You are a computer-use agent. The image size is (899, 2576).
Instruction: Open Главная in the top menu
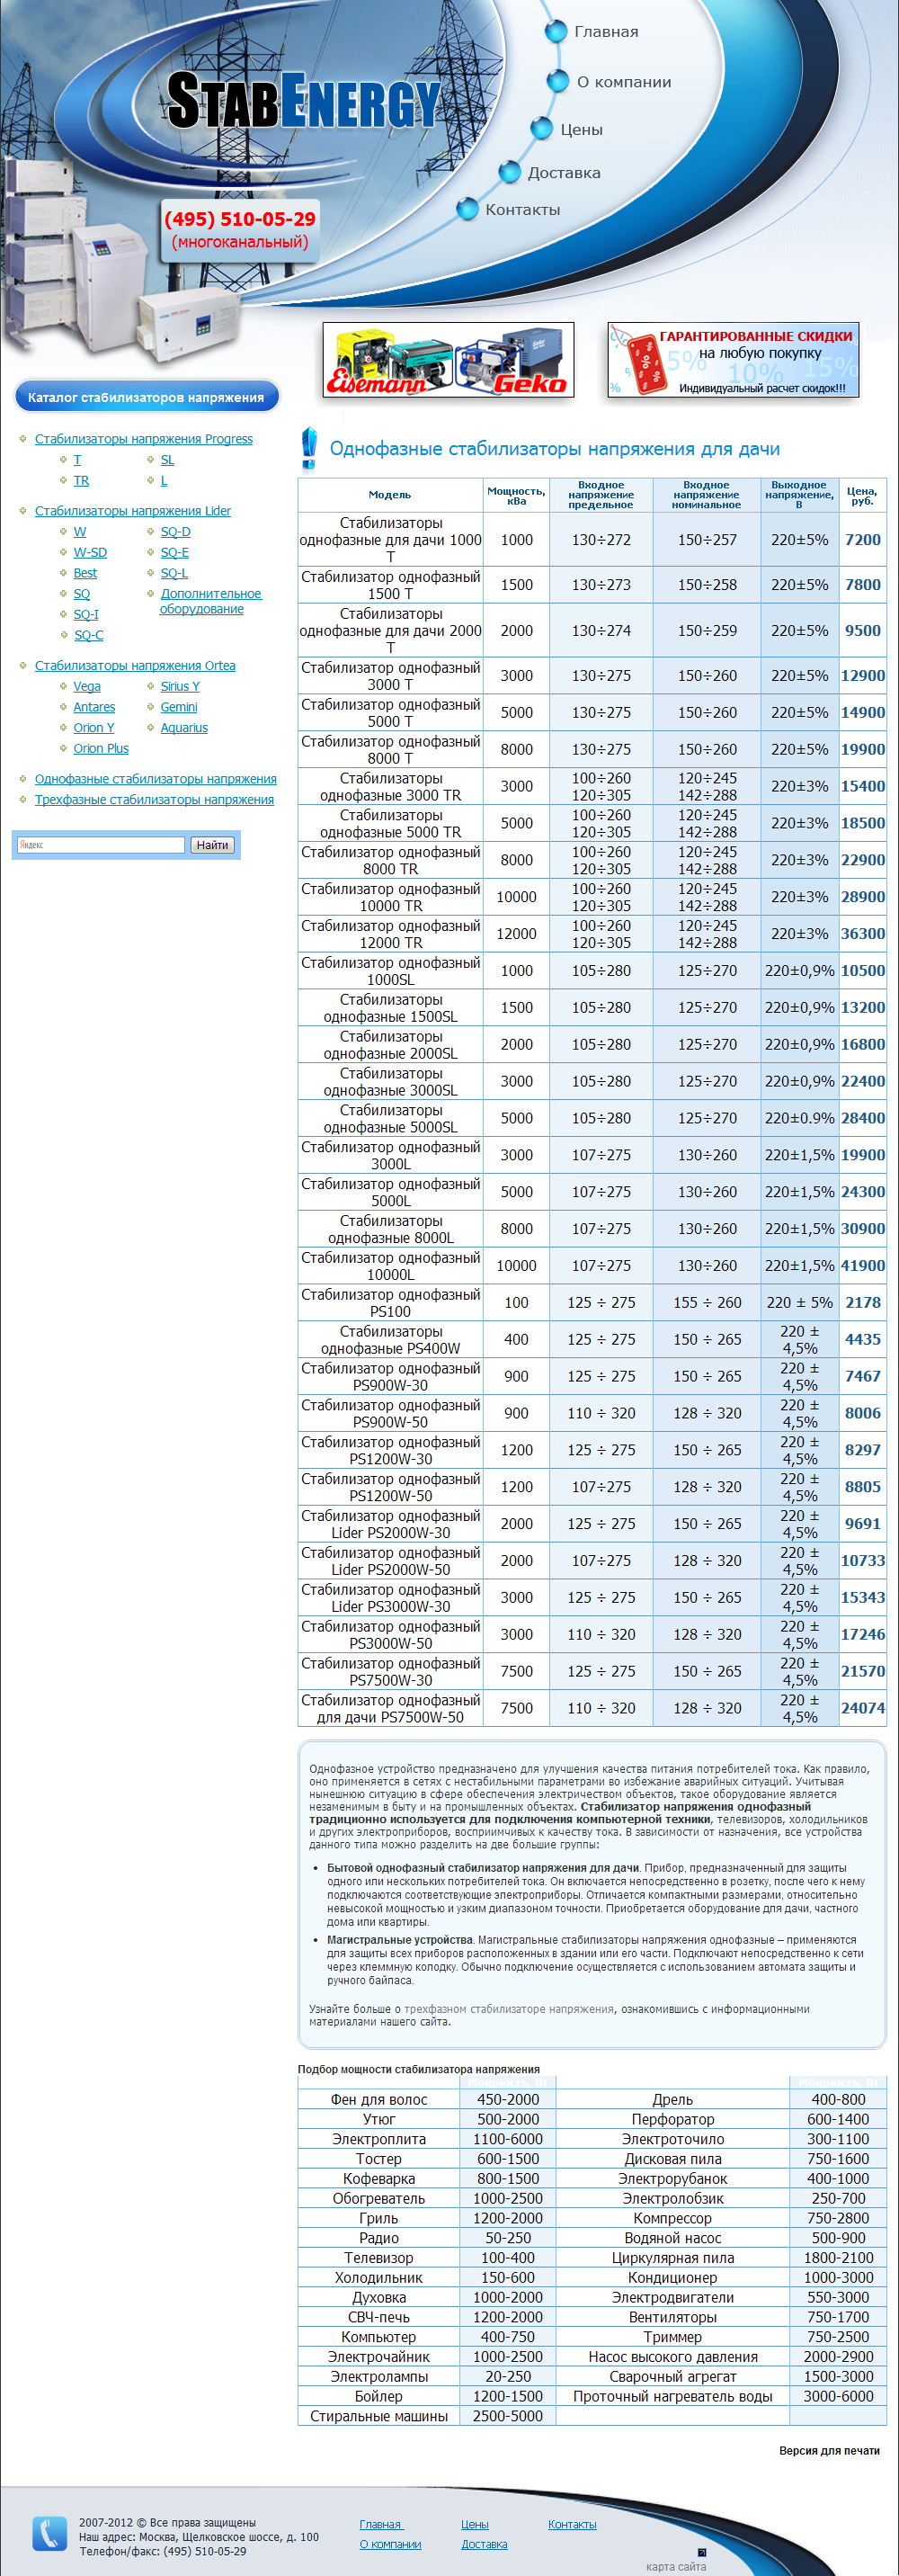[x=606, y=32]
